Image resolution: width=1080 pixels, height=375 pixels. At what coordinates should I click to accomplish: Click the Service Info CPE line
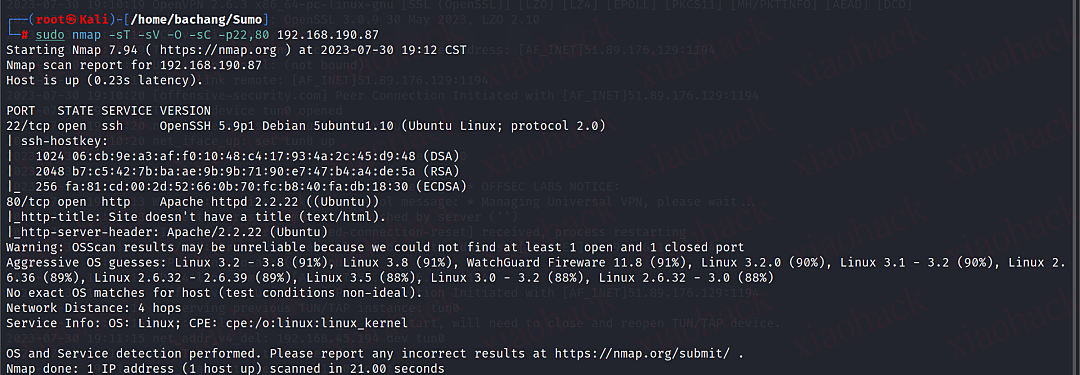[207, 323]
